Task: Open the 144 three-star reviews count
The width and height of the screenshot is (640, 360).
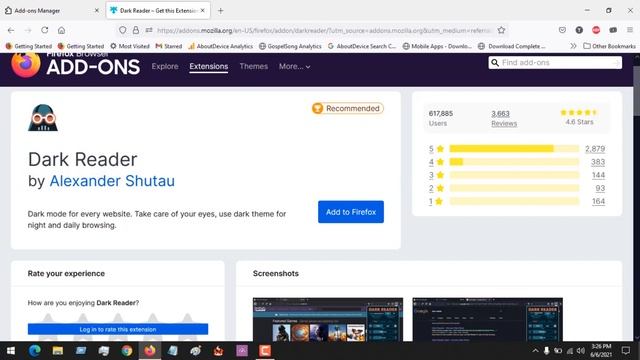Action: [598, 175]
